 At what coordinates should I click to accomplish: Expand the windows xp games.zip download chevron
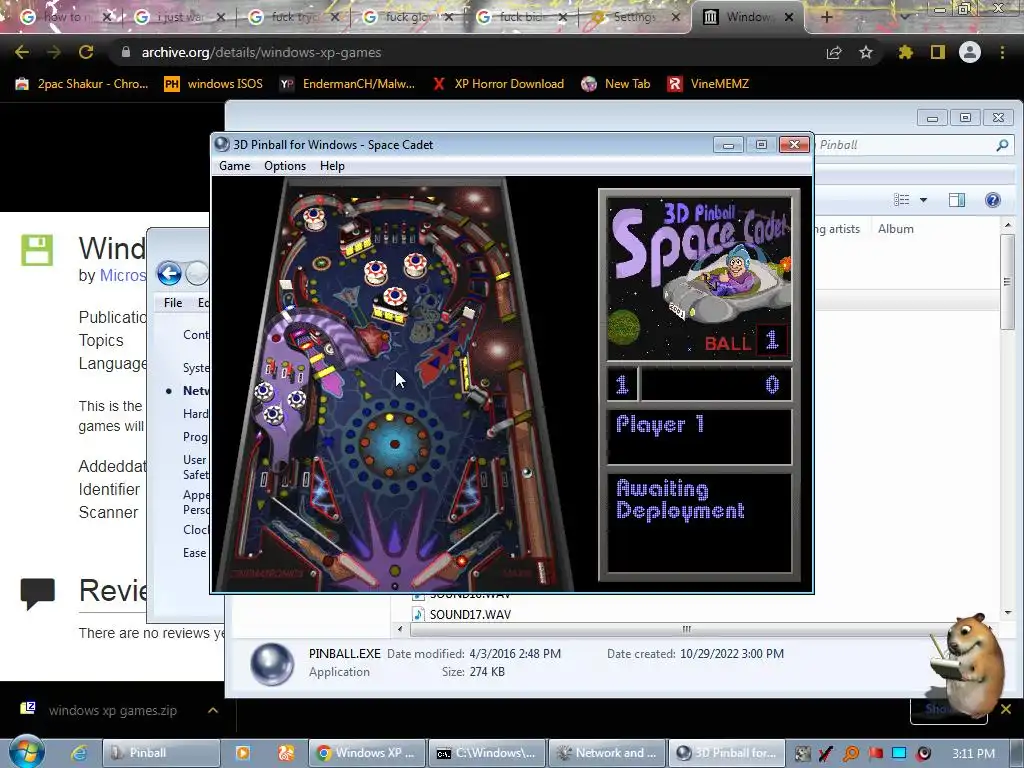click(x=213, y=710)
